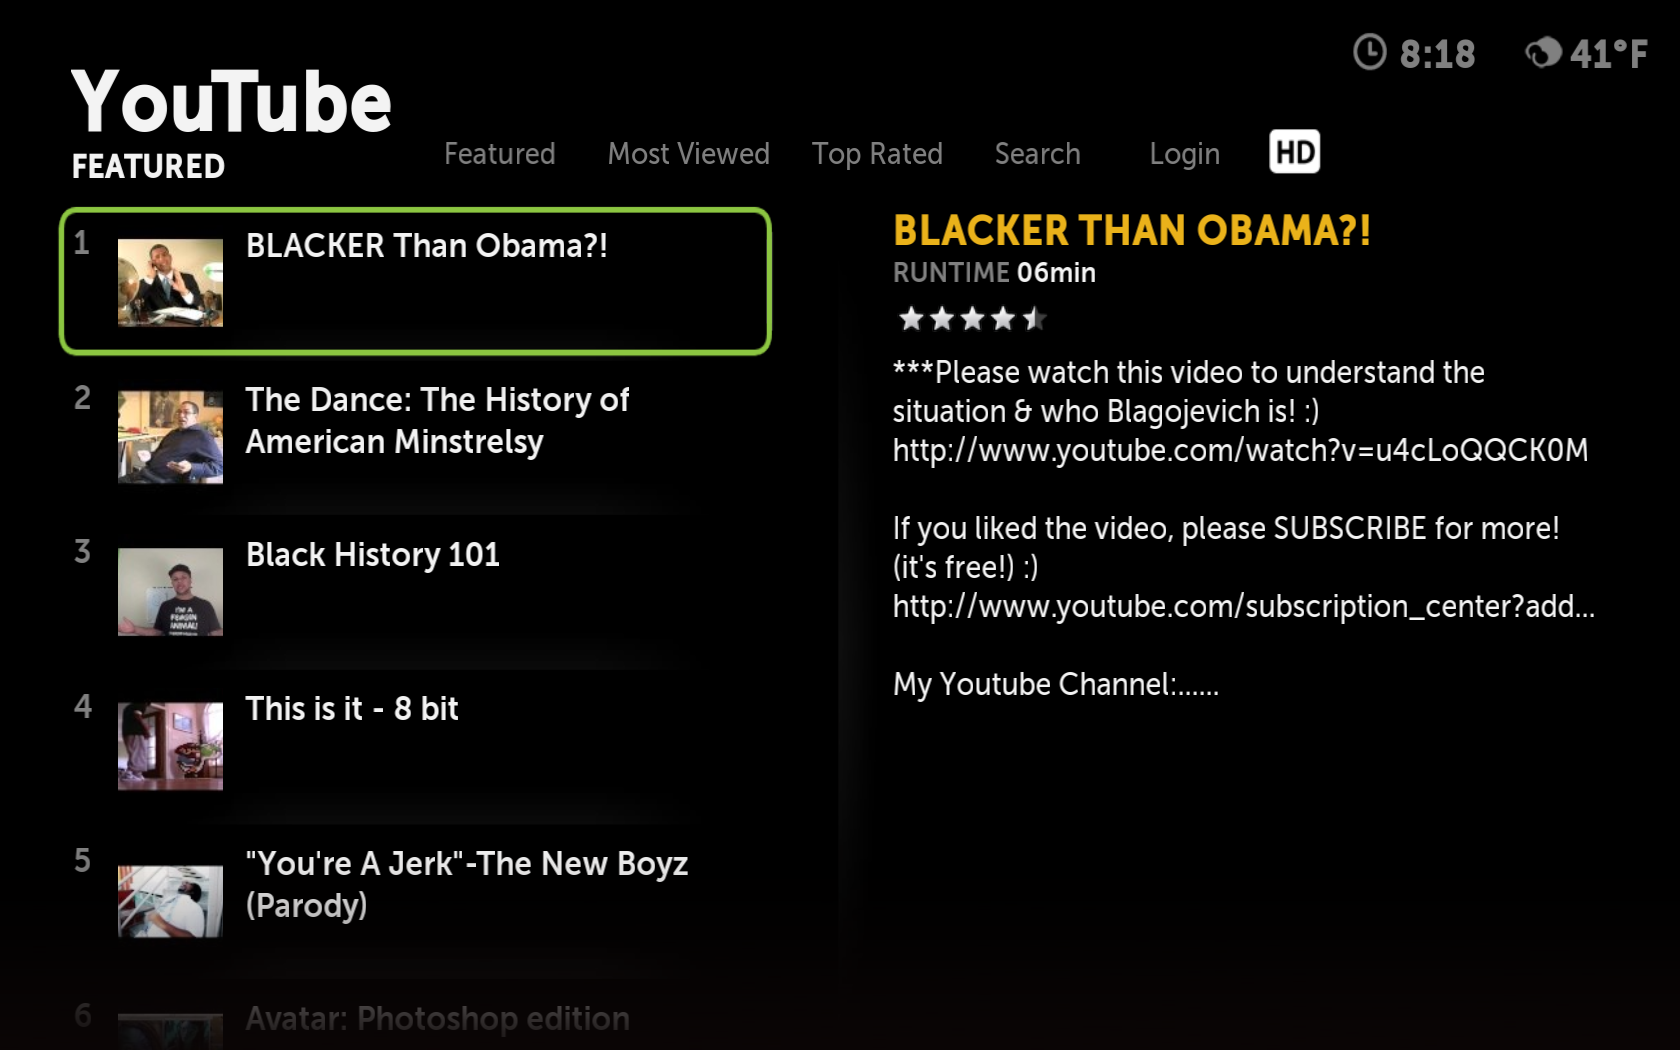Image resolution: width=1680 pixels, height=1050 pixels.
Task: Select "You're A Jerk"-The New Boyz (Parody)
Action: 467,884
